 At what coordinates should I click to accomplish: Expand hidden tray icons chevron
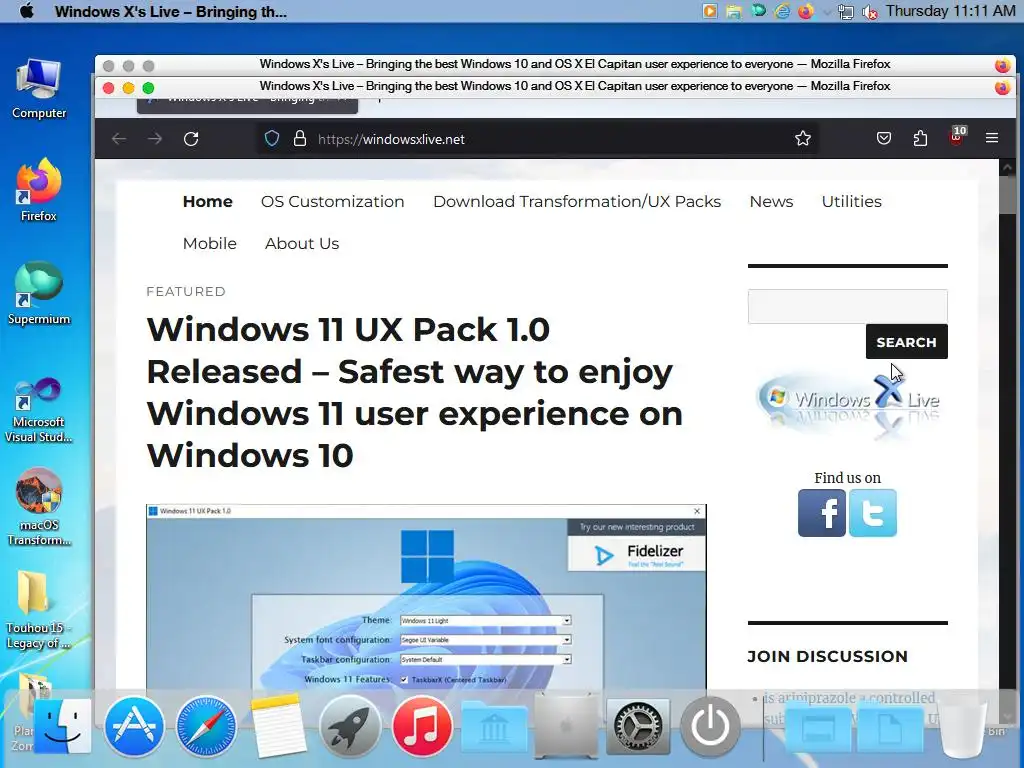click(827, 12)
